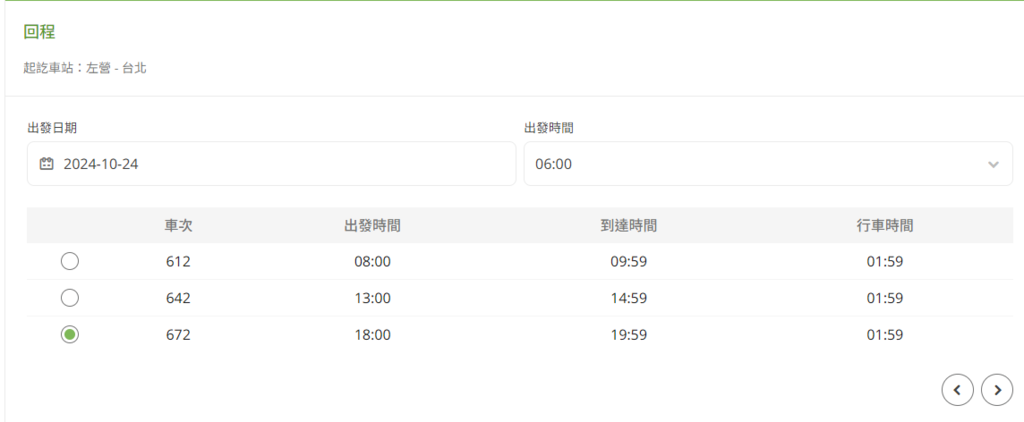Screen dimensions: 1024x422
Task: Go to the previous page of trains
Action: point(957,390)
